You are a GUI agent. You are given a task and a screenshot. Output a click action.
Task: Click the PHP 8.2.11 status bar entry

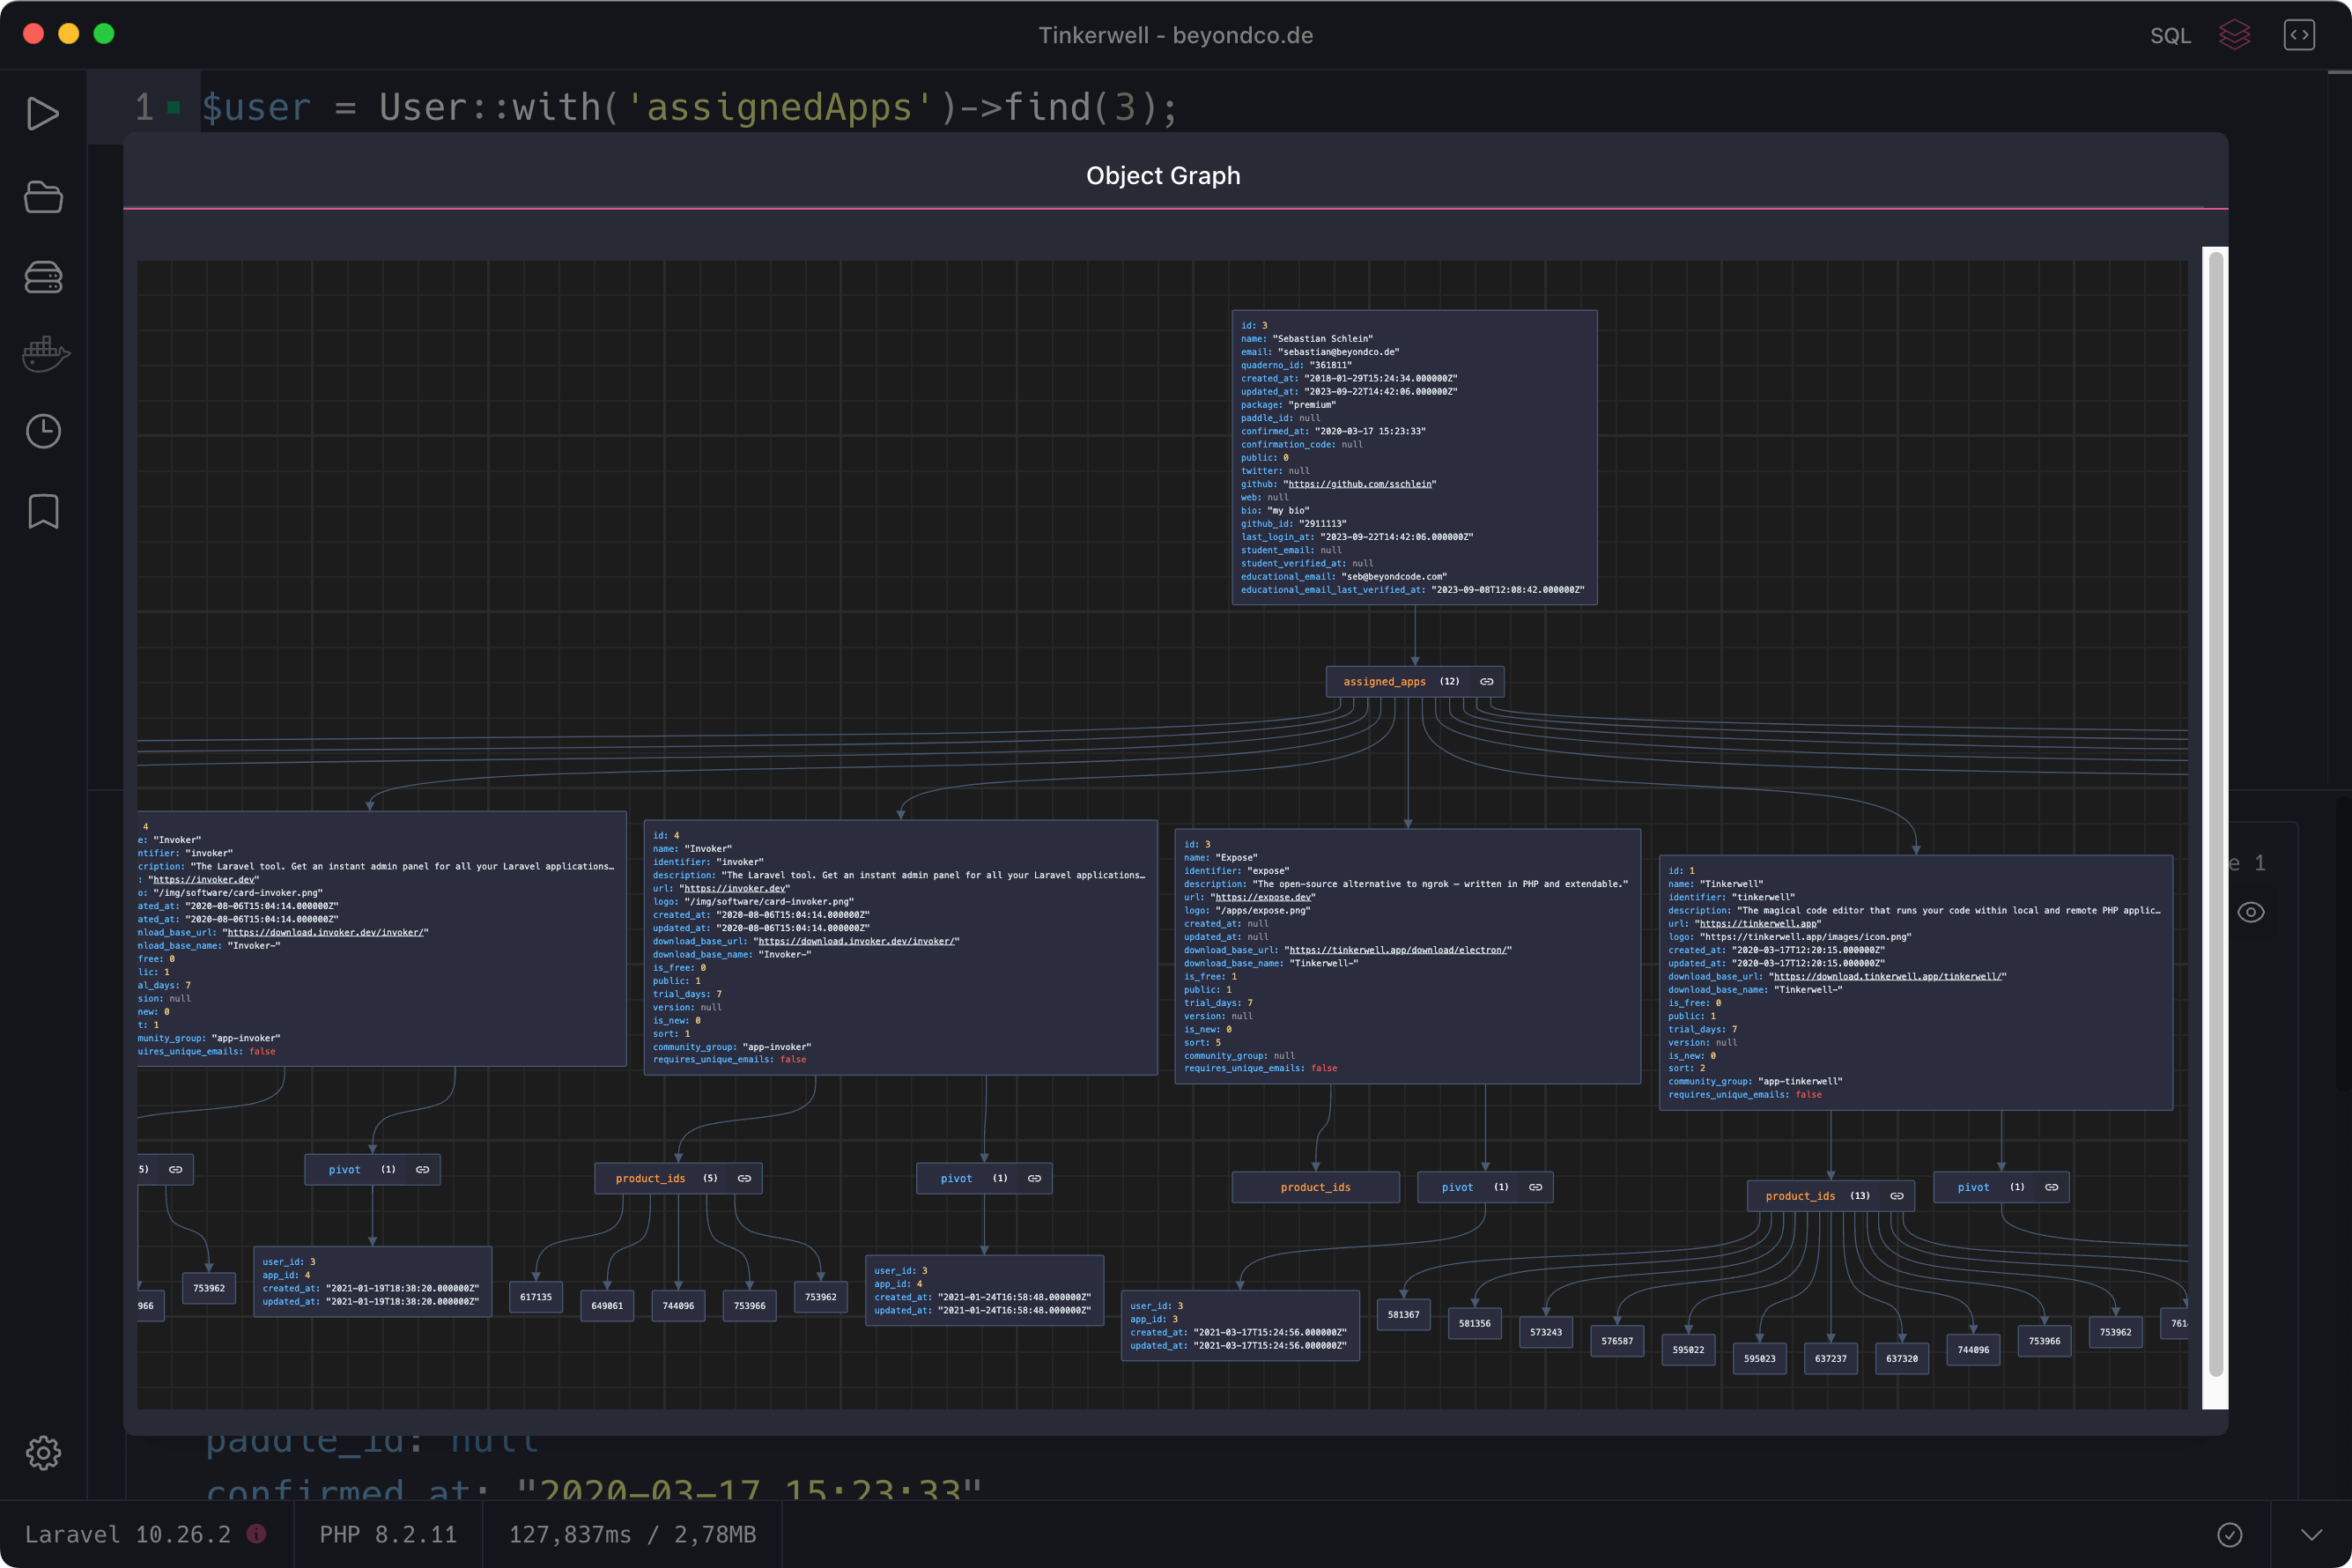pyautogui.click(x=388, y=1534)
